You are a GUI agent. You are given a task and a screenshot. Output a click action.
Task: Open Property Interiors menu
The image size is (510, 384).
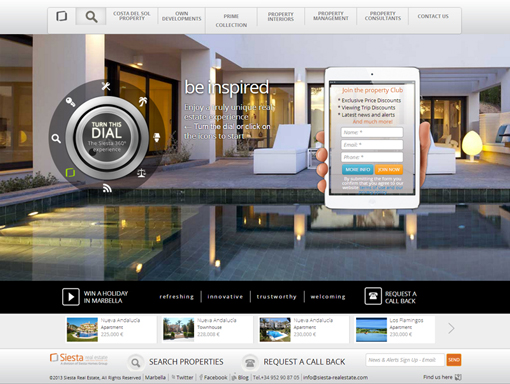(x=281, y=16)
